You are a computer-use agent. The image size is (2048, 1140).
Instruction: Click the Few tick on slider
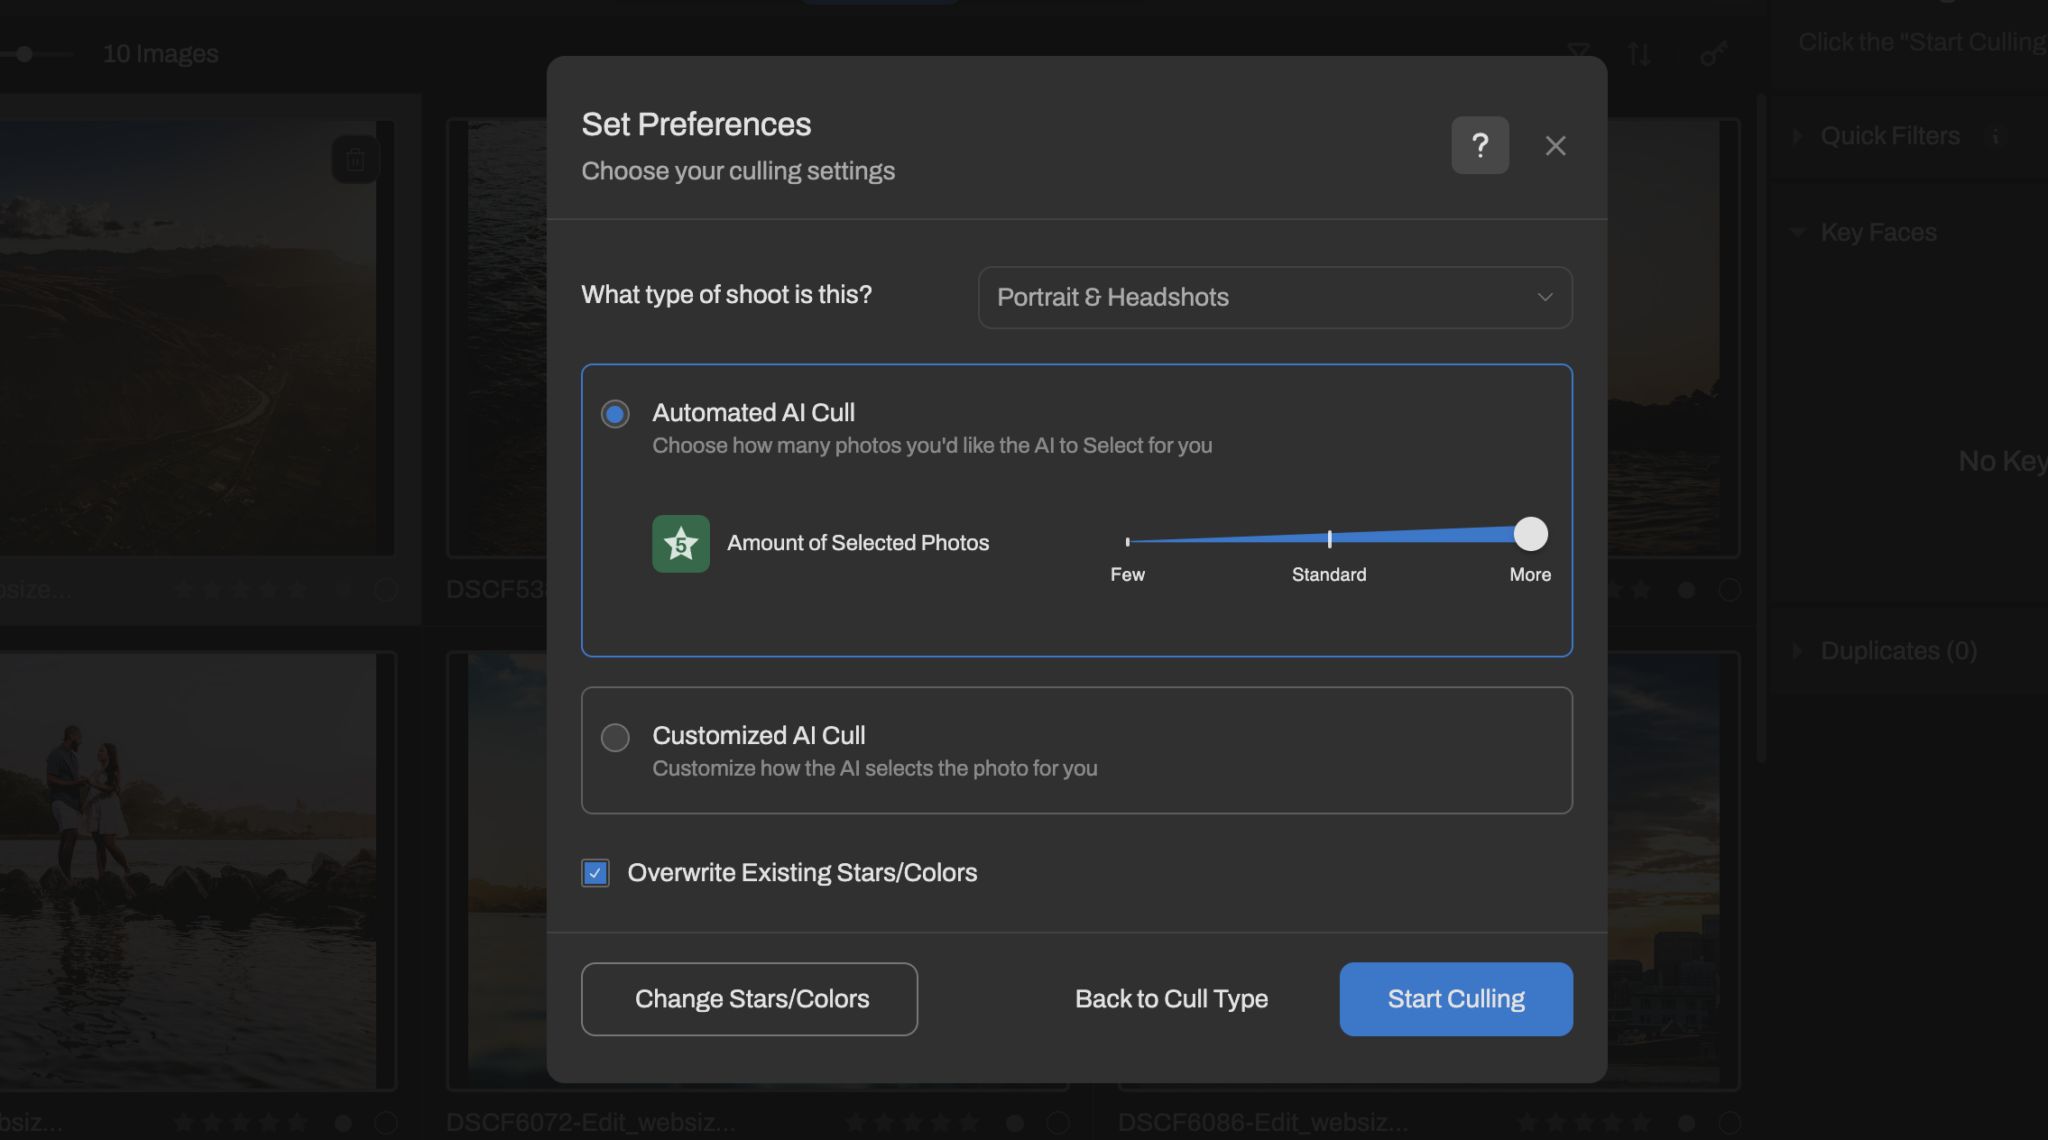pyautogui.click(x=1128, y=542)
